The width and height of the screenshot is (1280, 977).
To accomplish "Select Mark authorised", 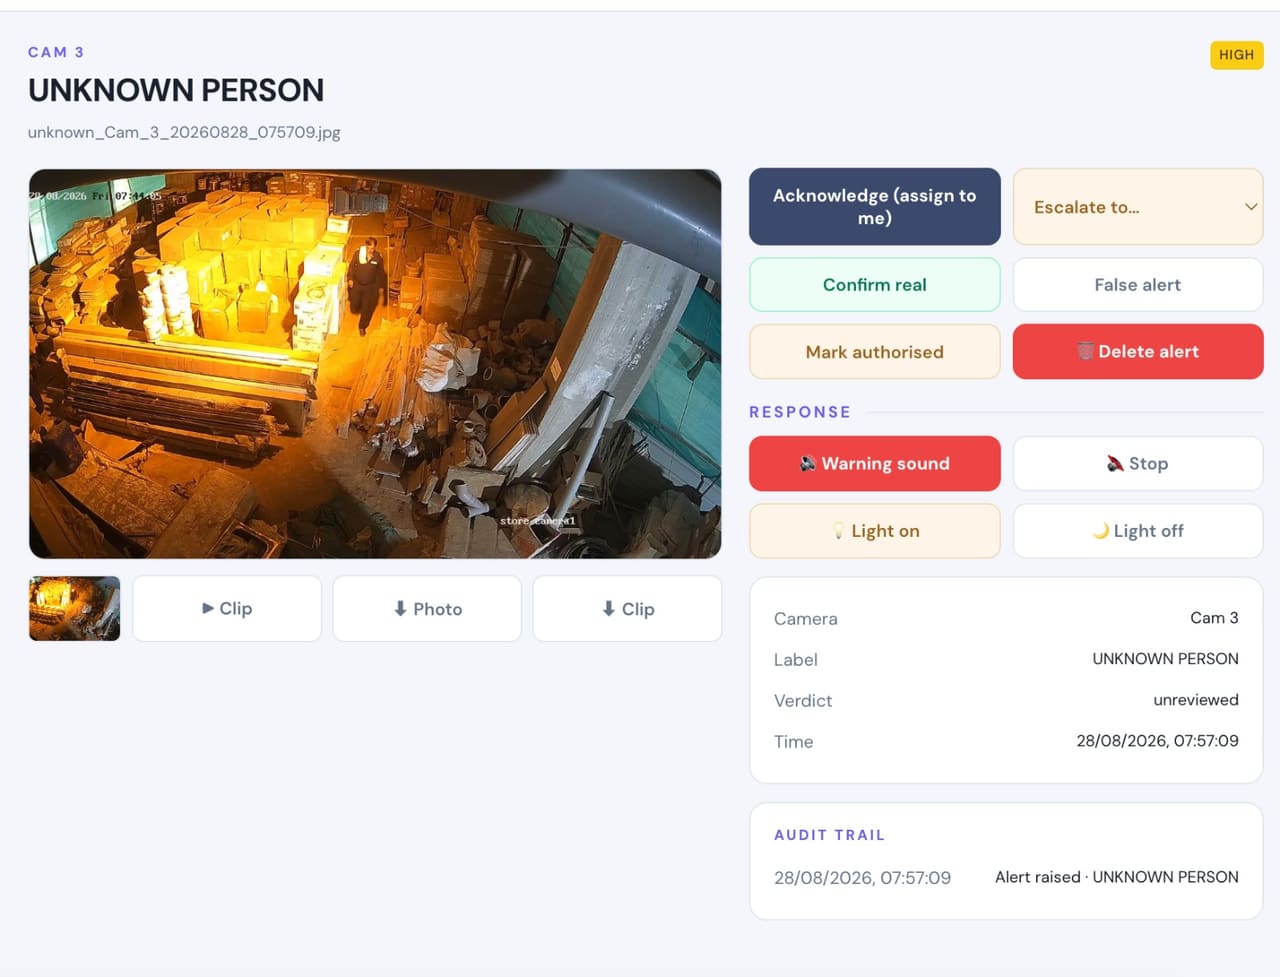I will tap(875, 352).
